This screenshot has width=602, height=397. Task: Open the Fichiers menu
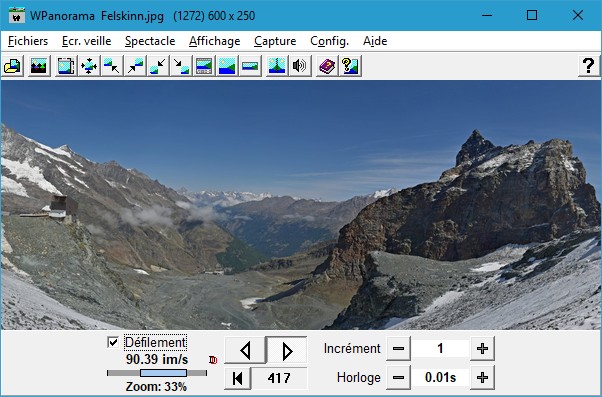point(28,41)
